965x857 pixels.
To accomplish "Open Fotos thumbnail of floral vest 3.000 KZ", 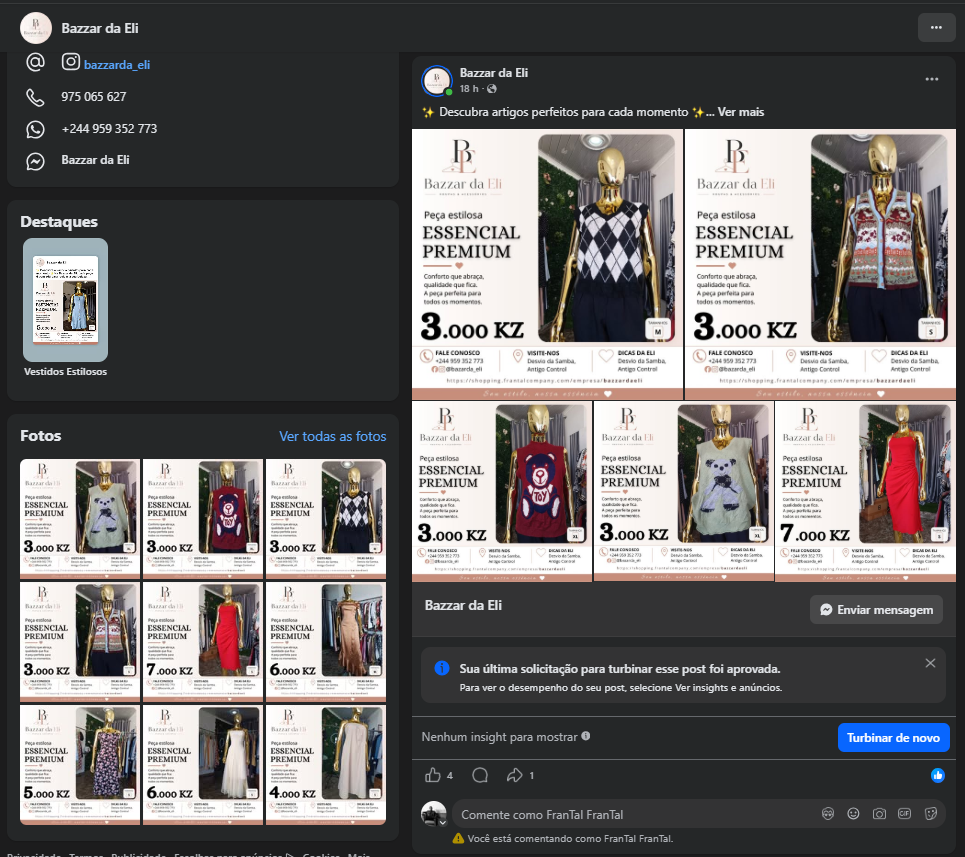I will pyautogui.click(x=80, y=642).
